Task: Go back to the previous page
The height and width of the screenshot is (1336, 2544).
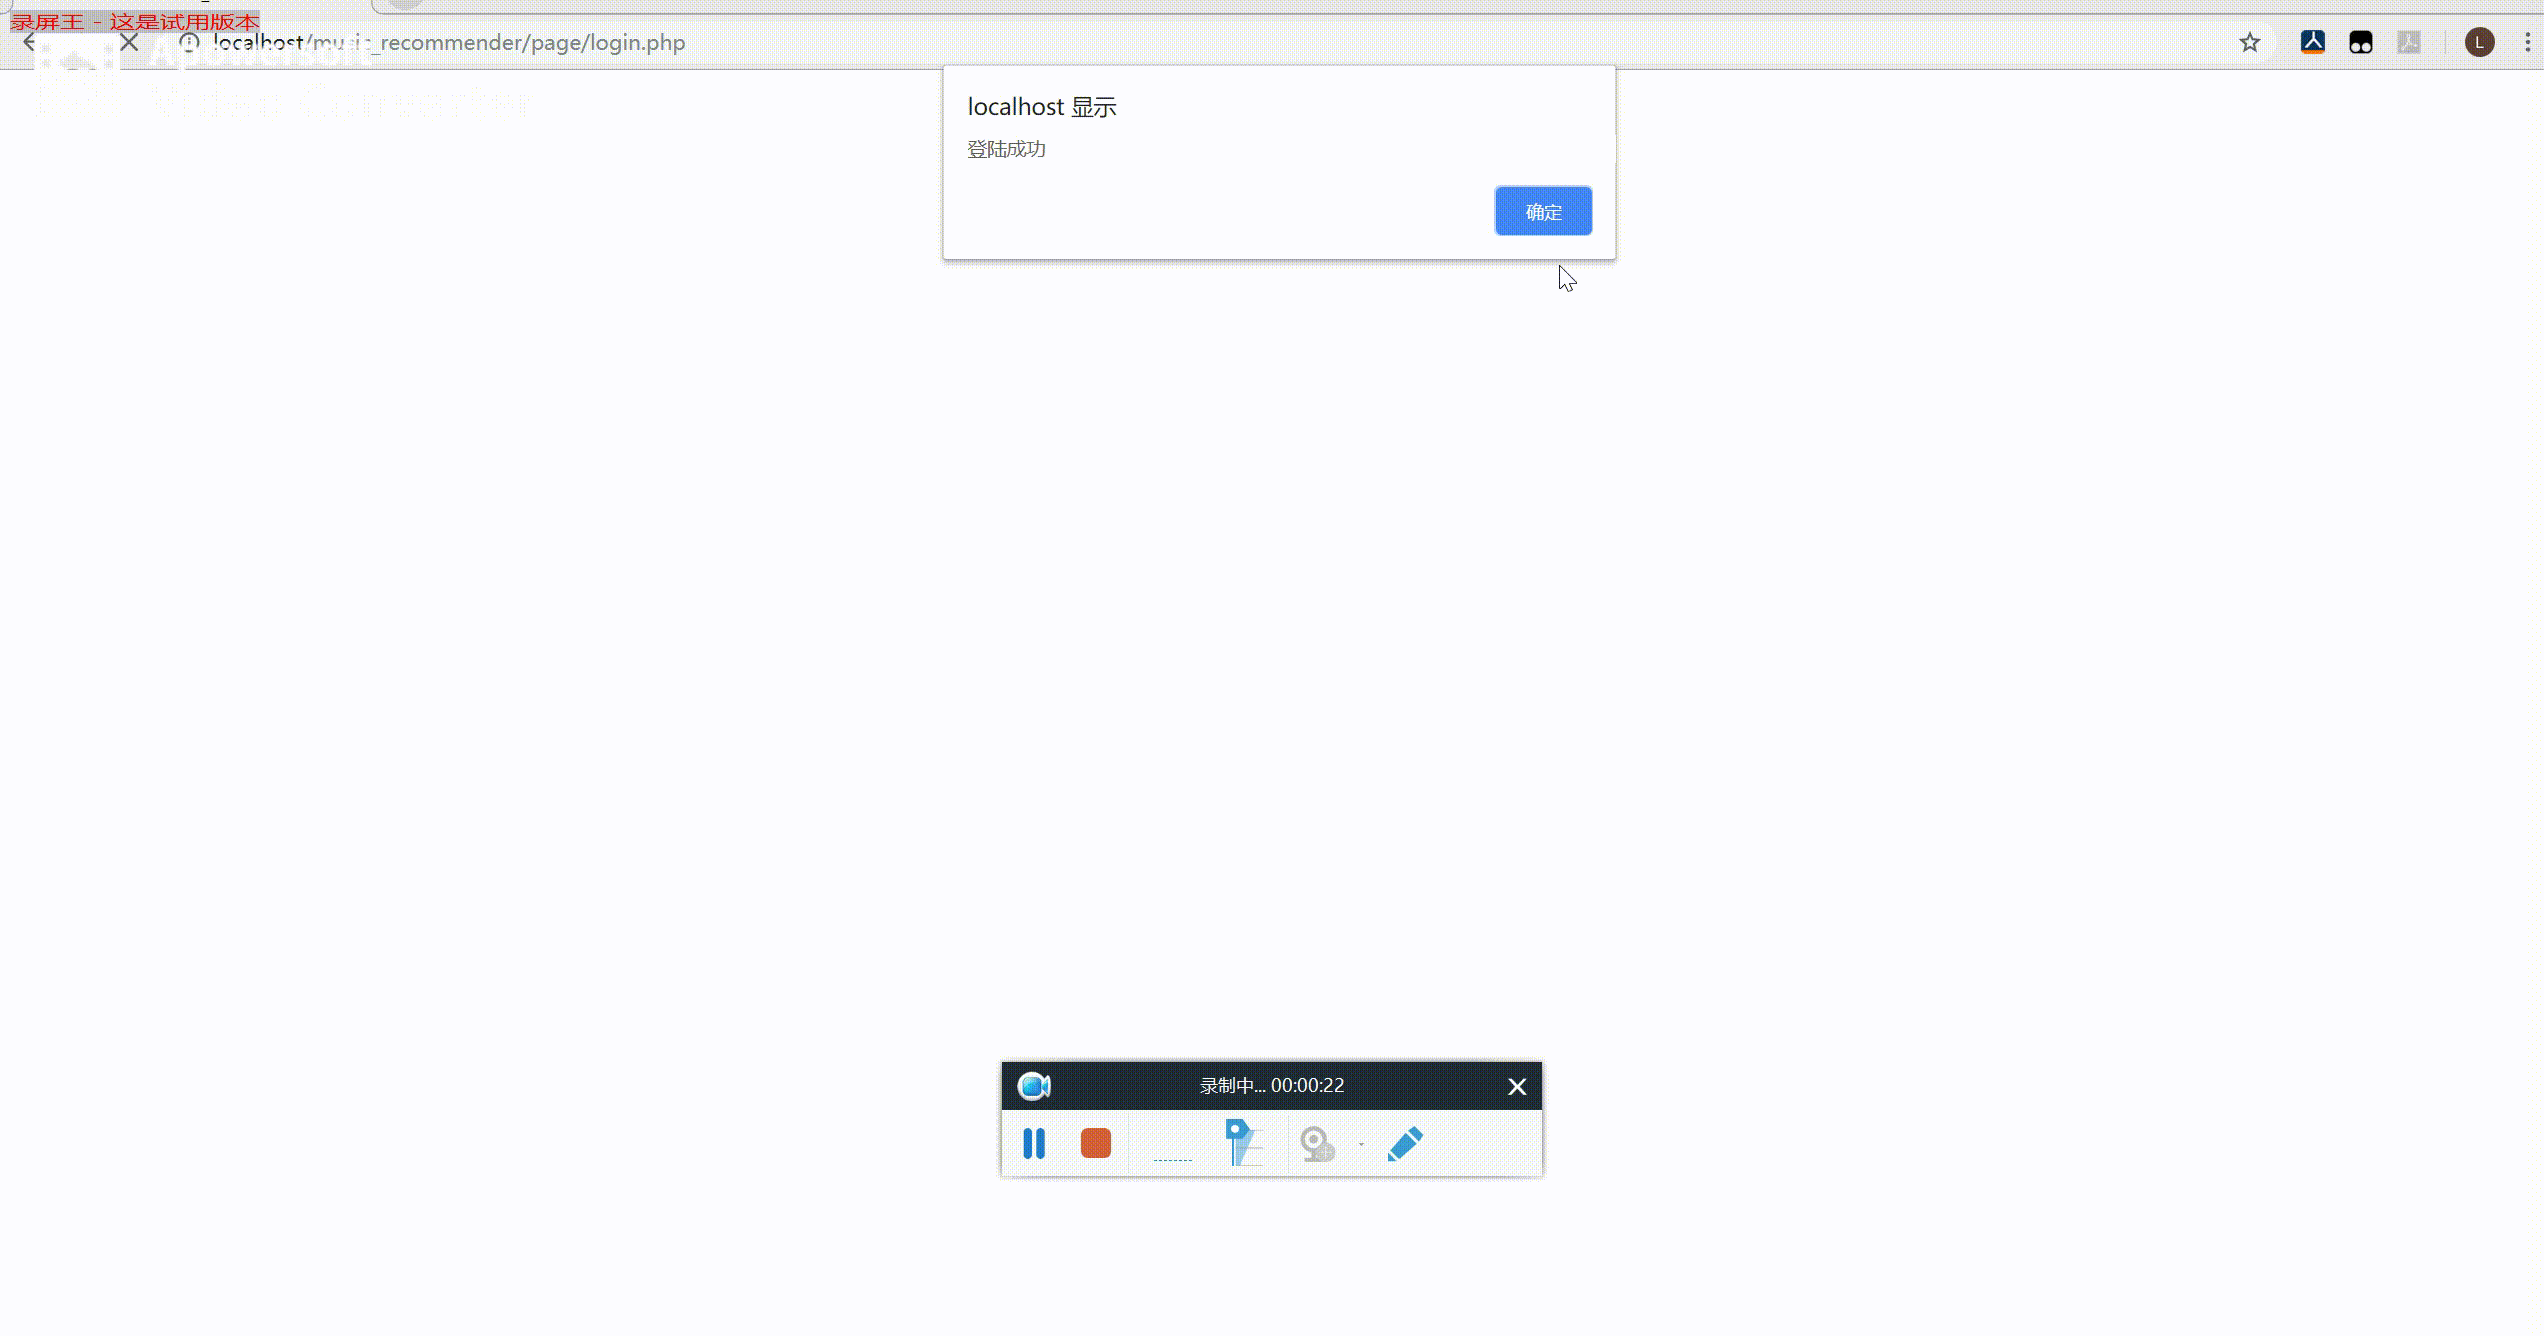Action: click(30, 42)
